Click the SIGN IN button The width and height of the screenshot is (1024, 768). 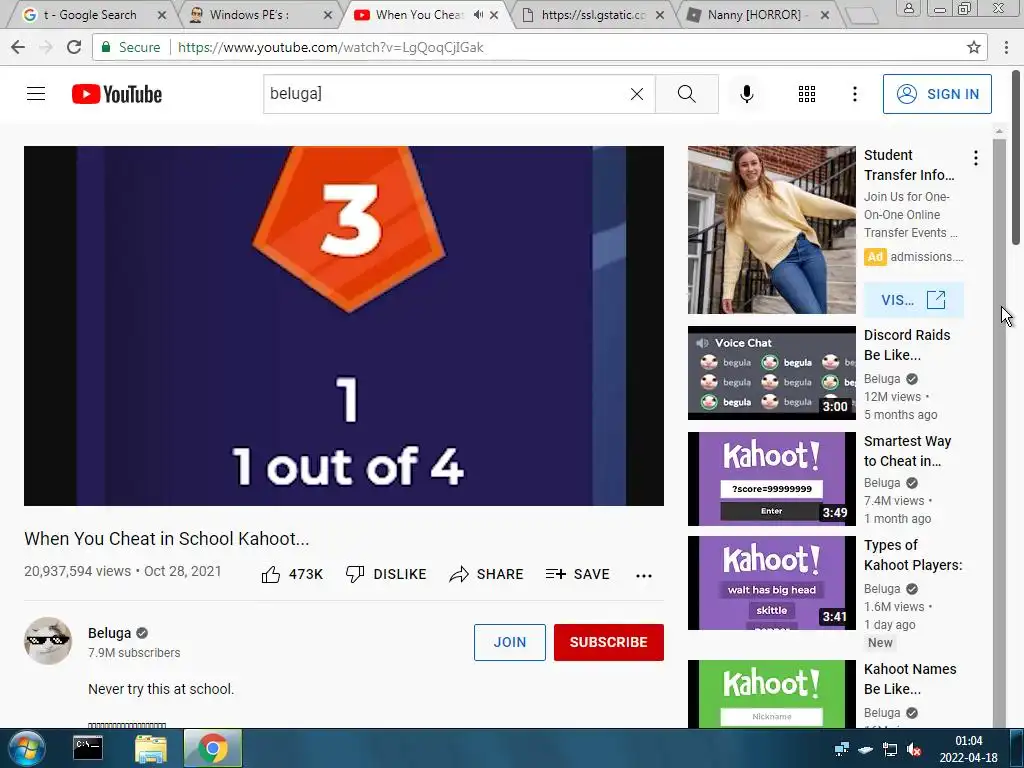click(x=937, y=94)
